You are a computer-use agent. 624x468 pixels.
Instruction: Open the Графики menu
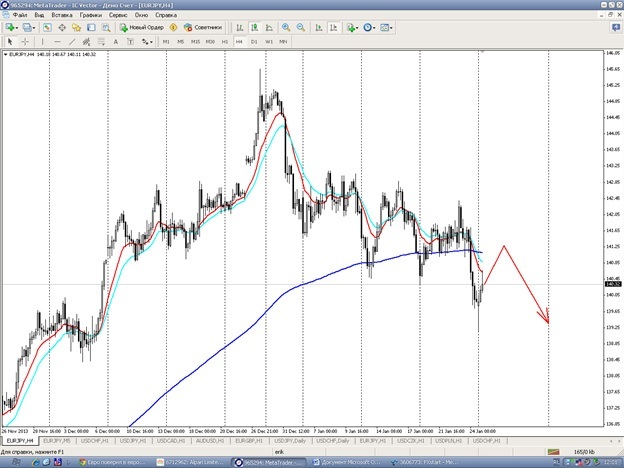pyautogui.click(x=91, y=16)
